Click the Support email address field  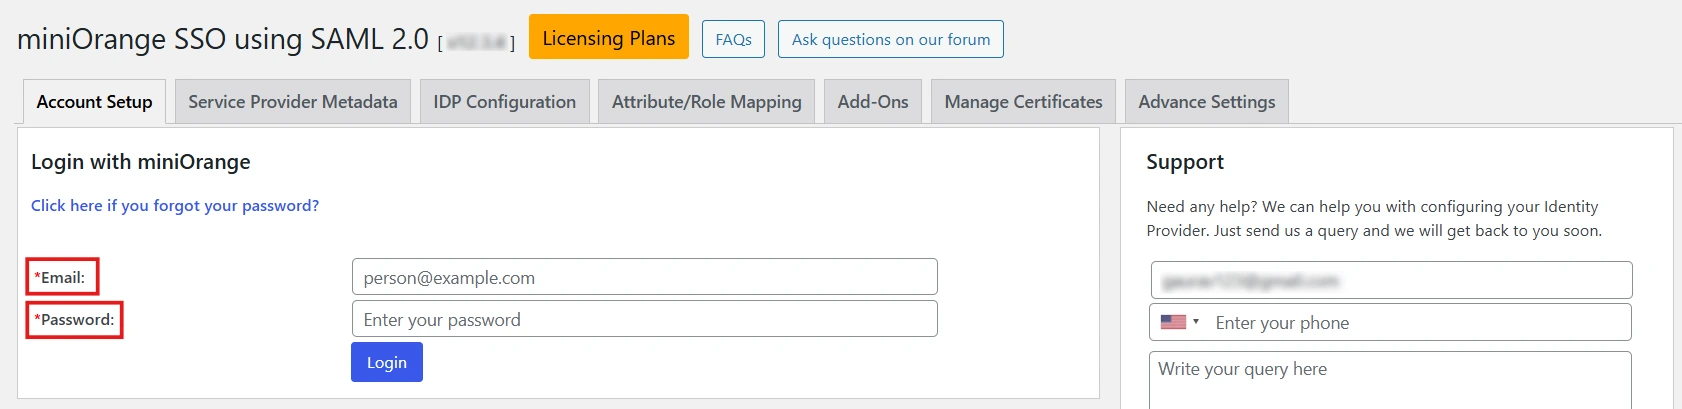[x=1391, y=281]
